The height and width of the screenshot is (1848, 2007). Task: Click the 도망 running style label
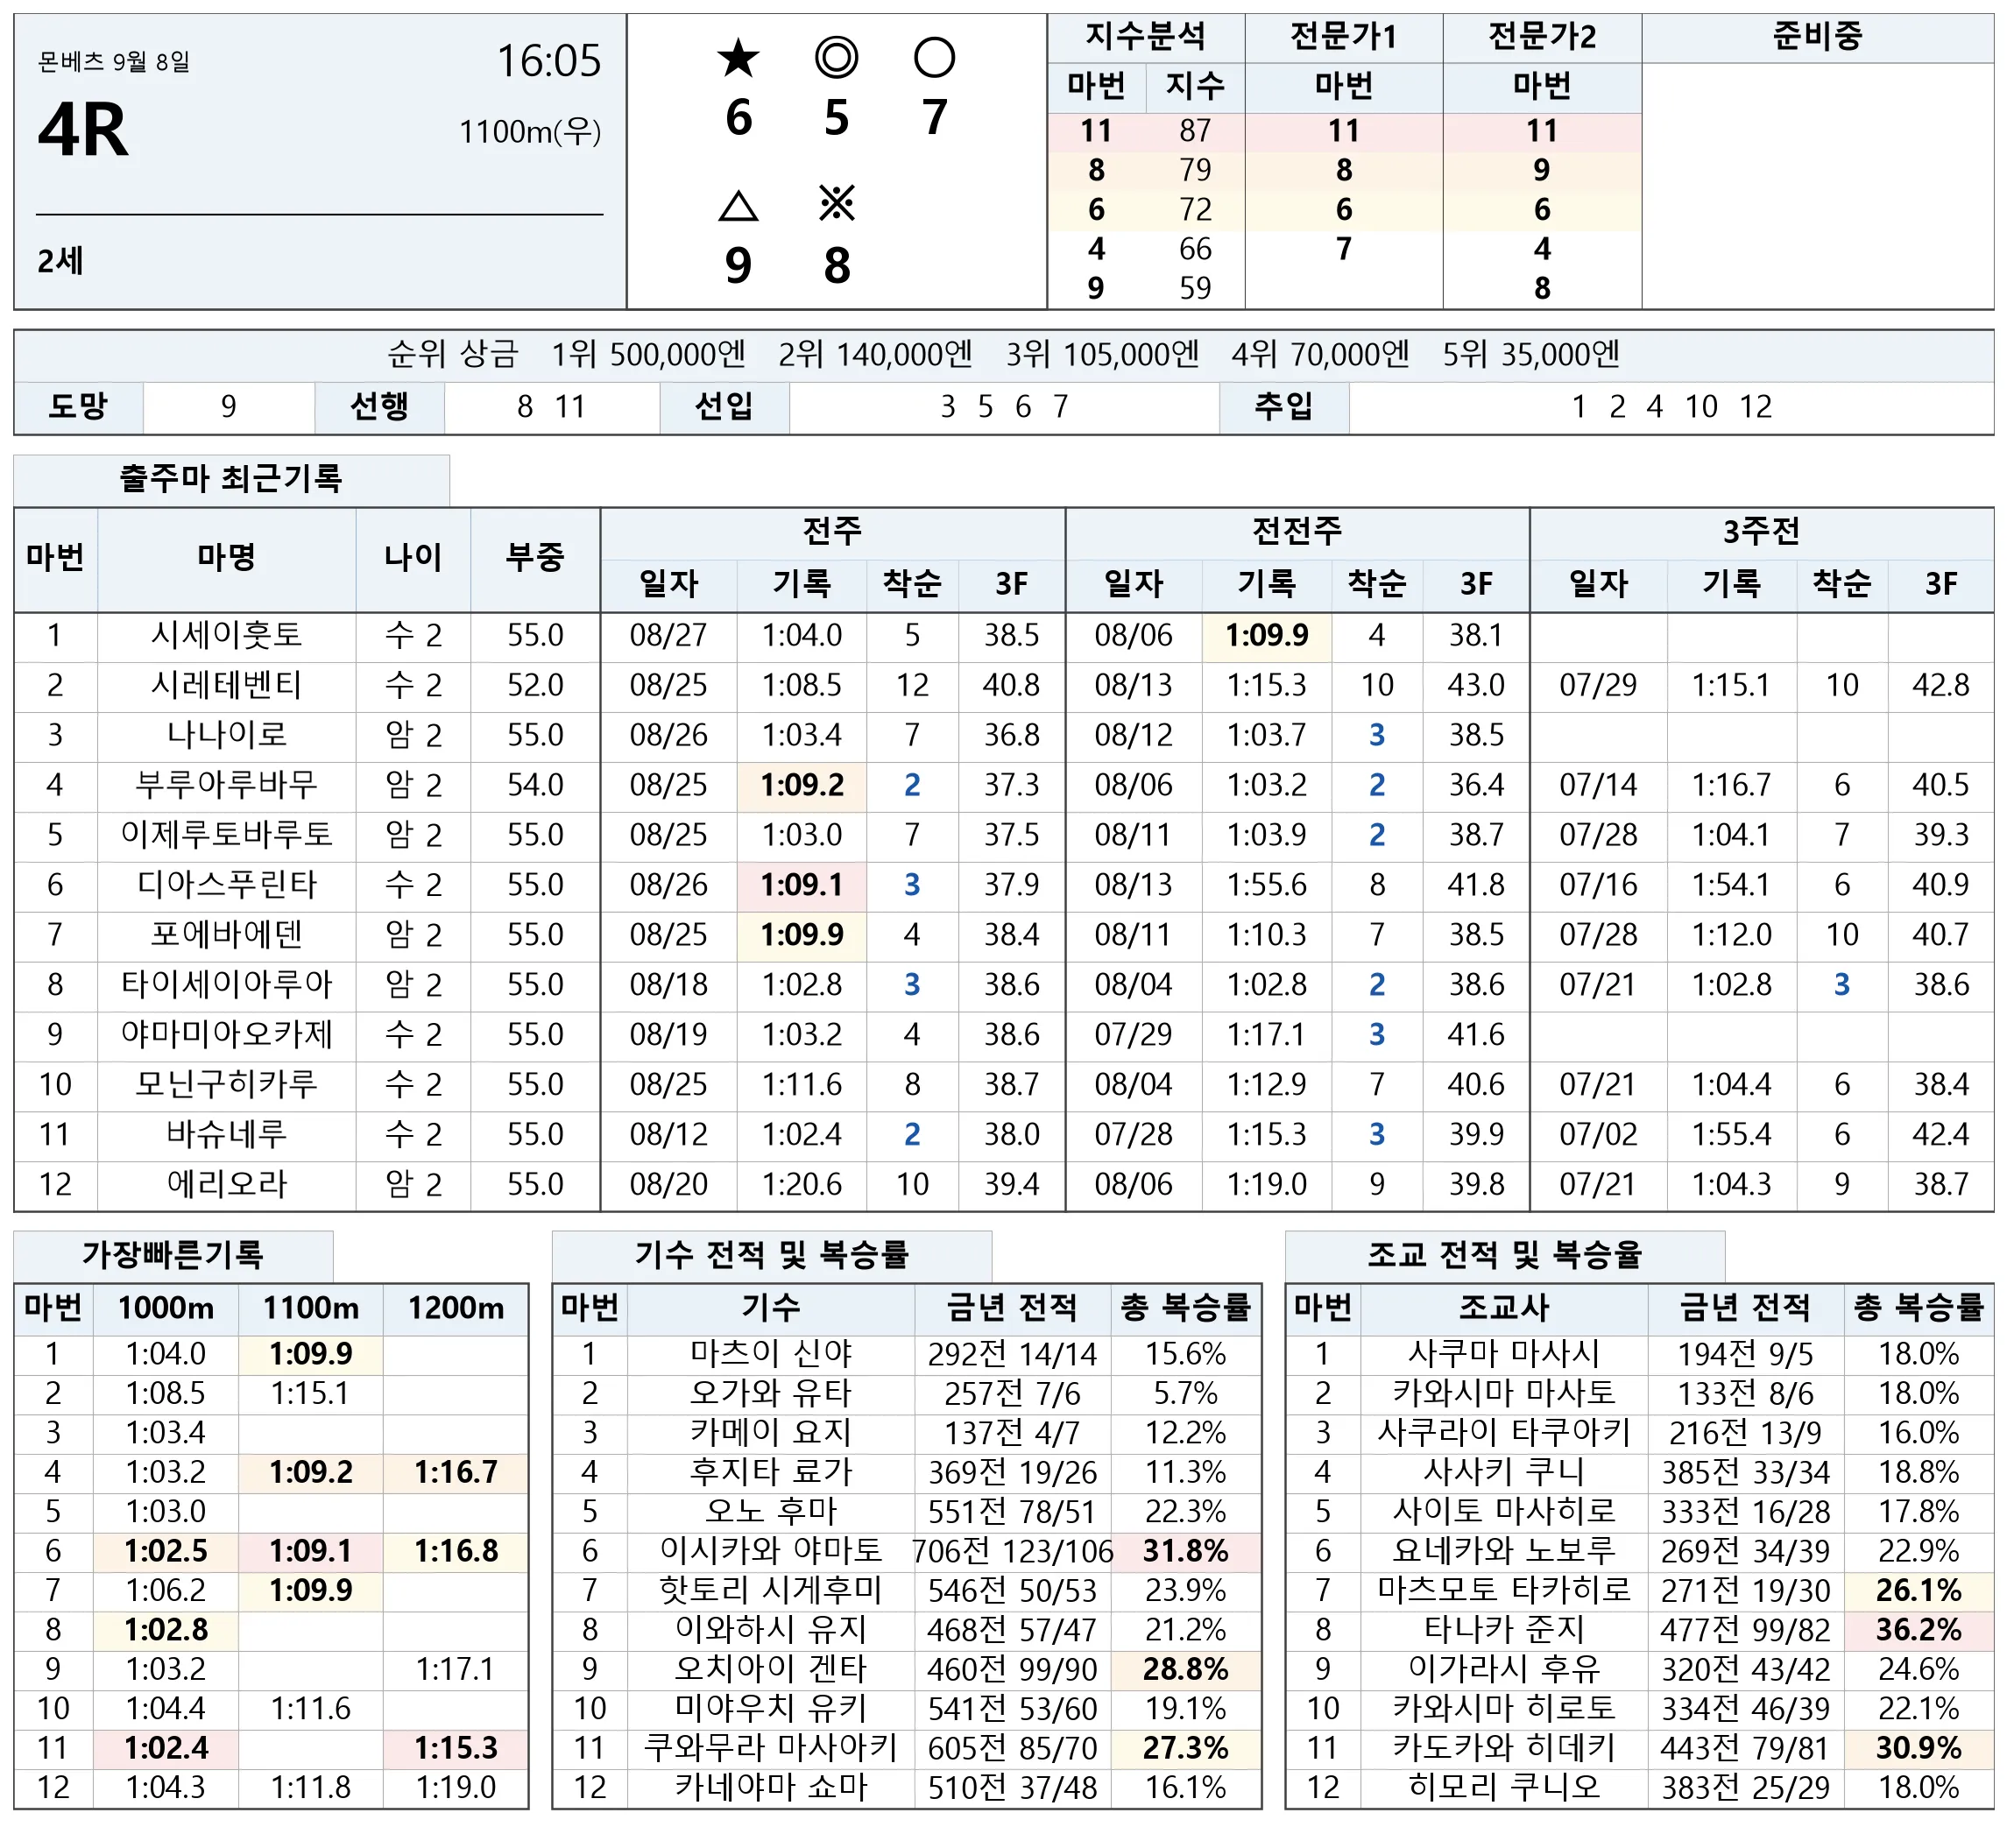click(x=78, y=407)
